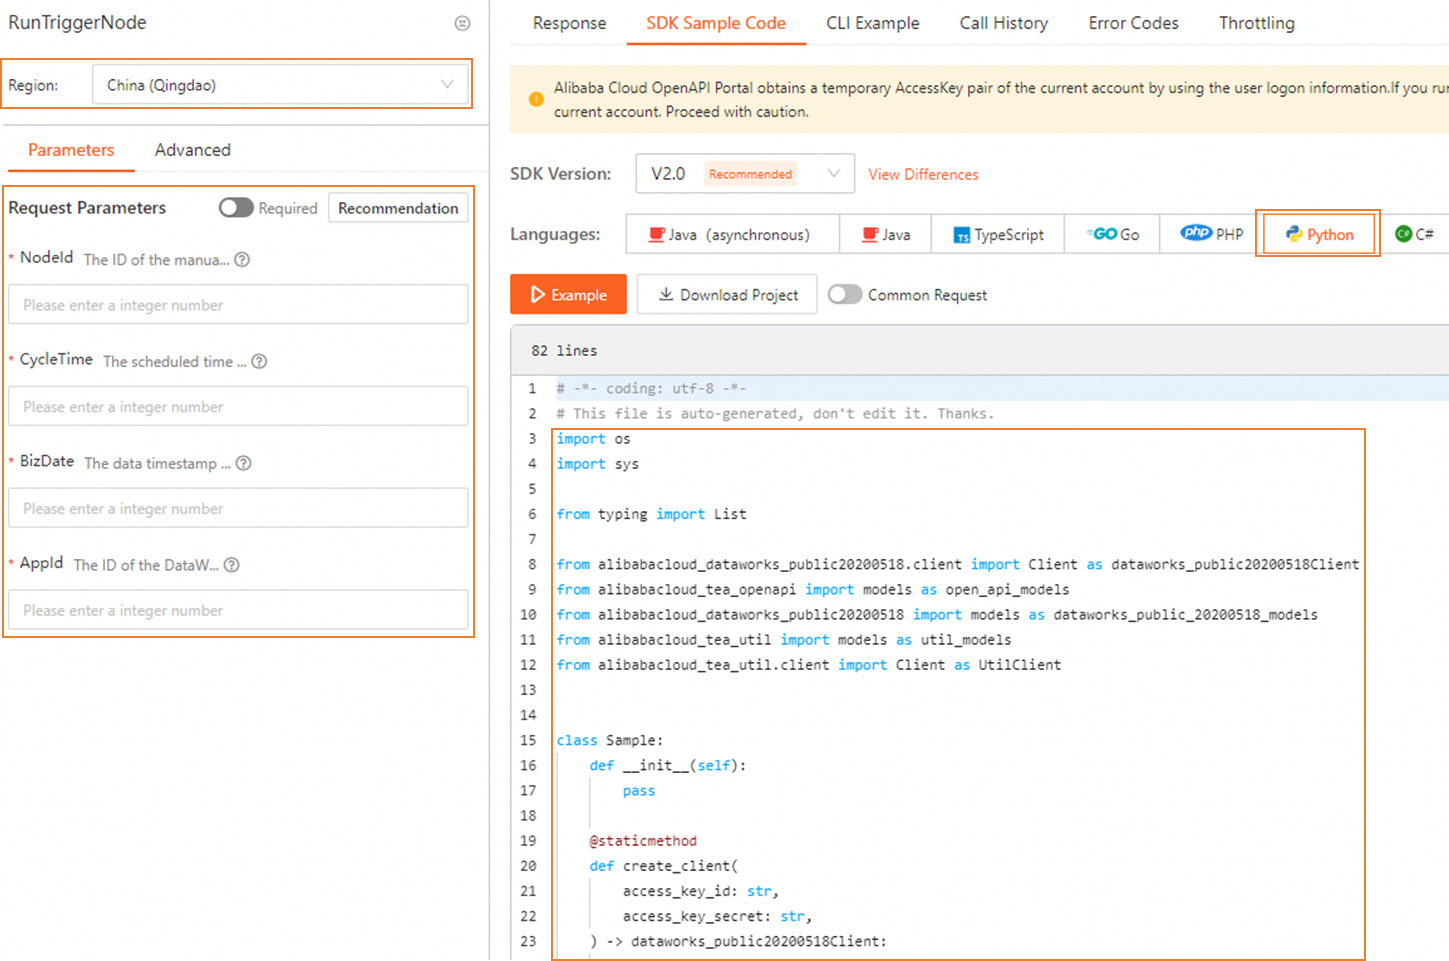
Task: Click the feedback smiley icon beside RunTriggerNode
Action: coord(462,23)
